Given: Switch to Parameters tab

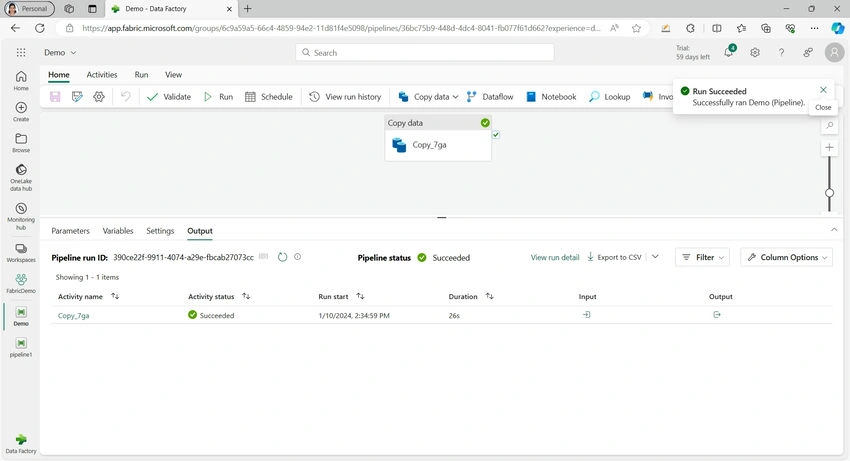Looking at the screenshot, I should [x=70, y=230].
